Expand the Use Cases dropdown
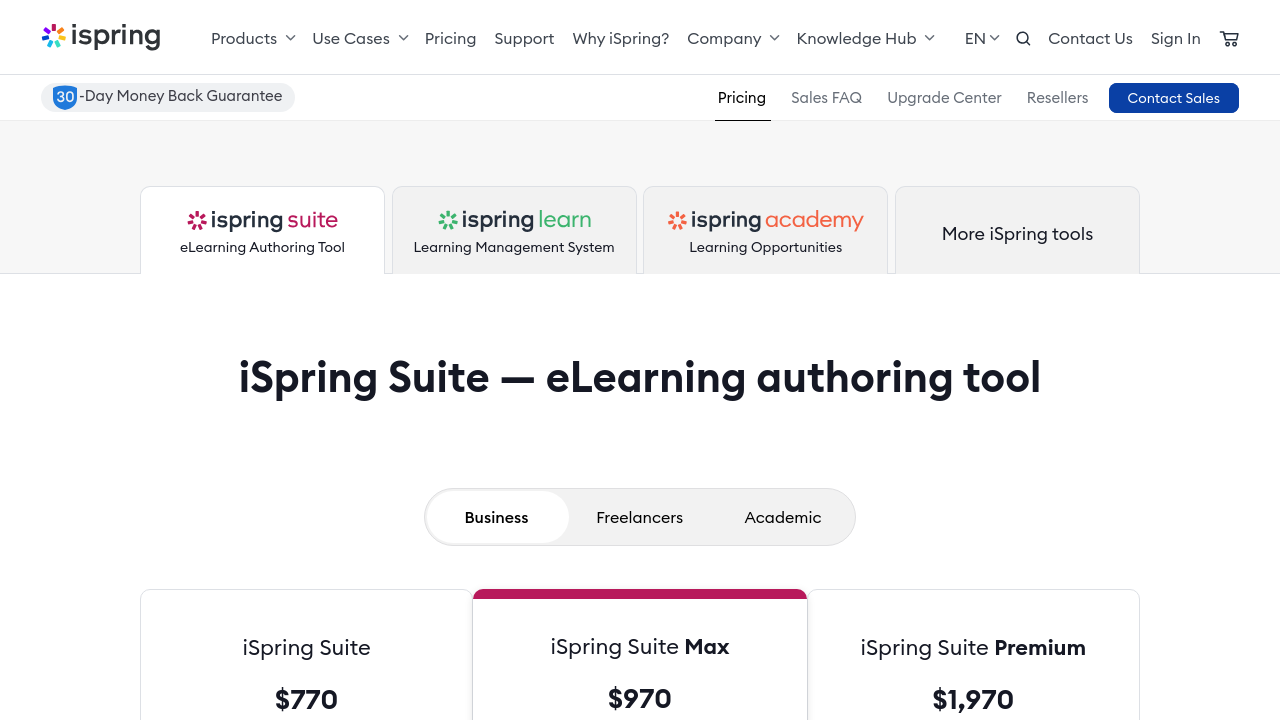Image resolution: width=1280 pixels, height=720 pixels. (360, 39)
